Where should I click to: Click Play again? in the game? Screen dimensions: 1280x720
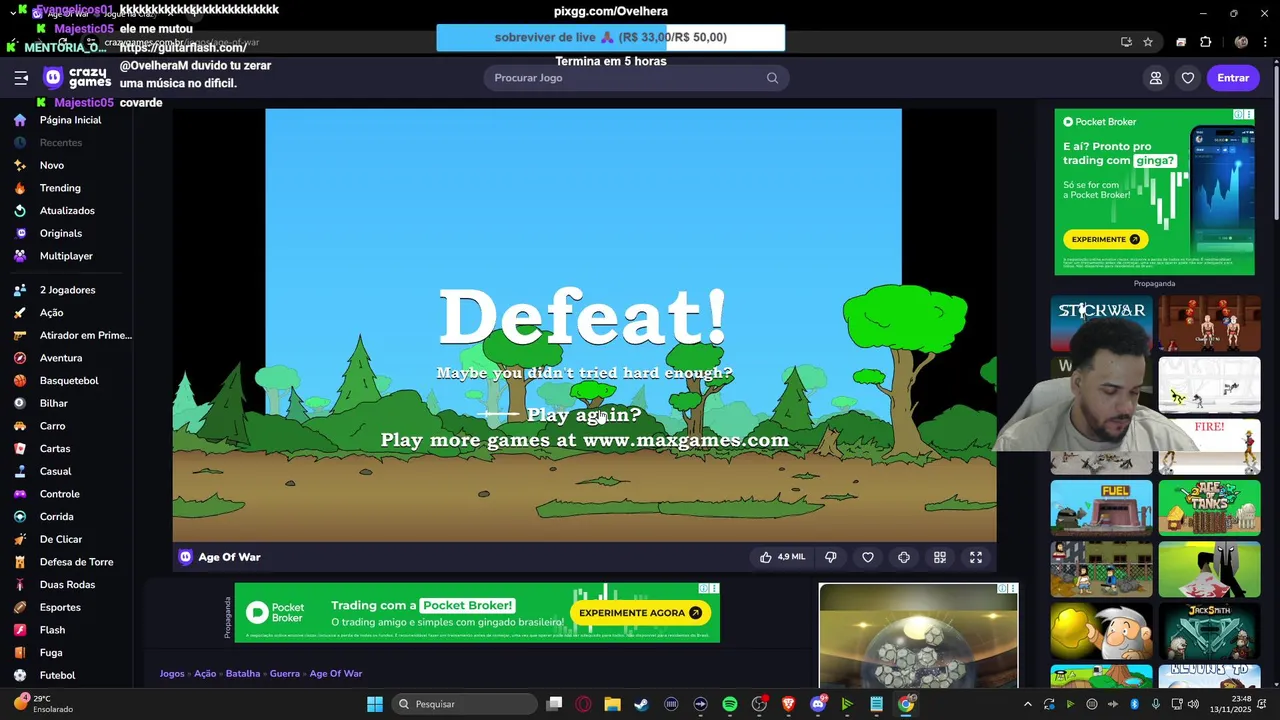click(x=584, y=415)
